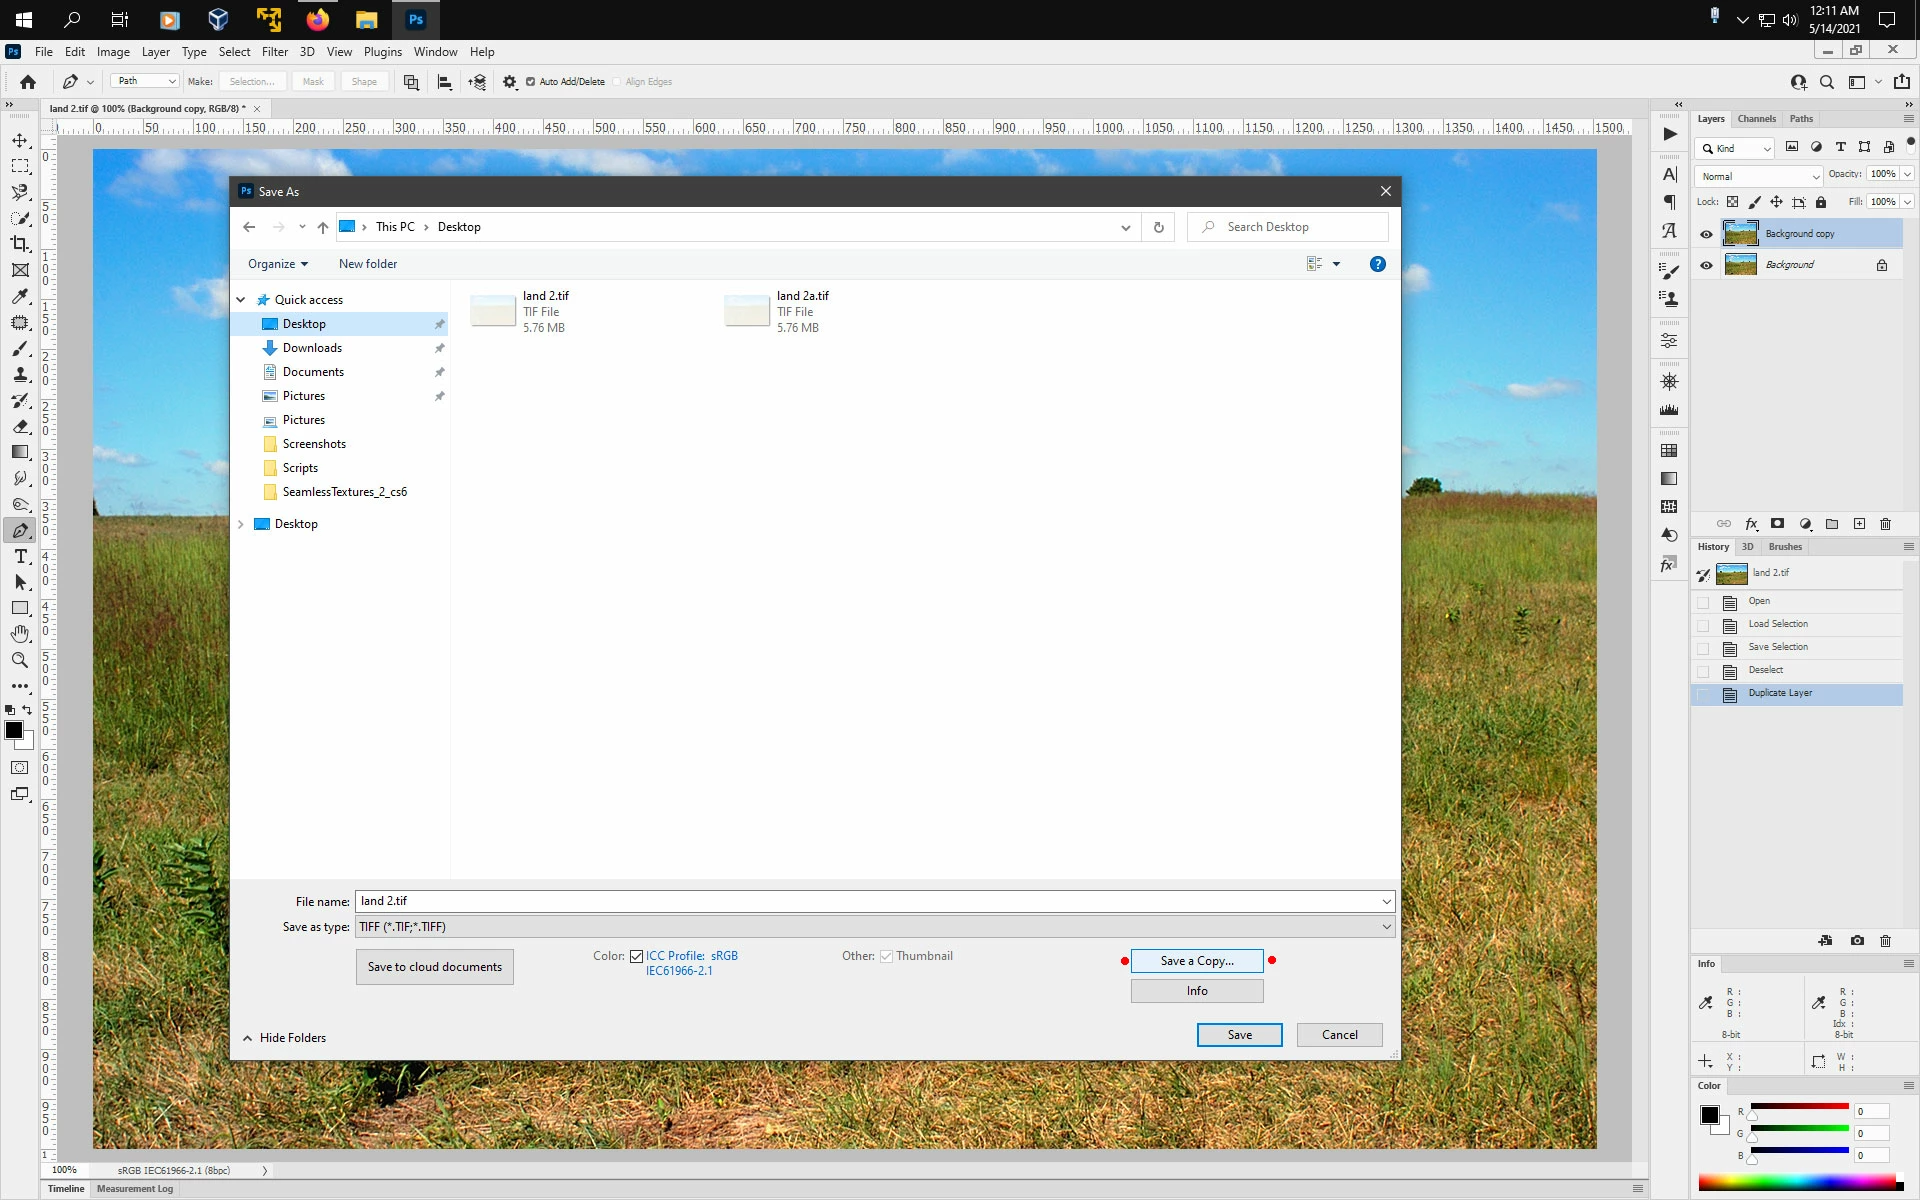Image resolution: width=1920 pixels, height=1200 pixels.
Task: Select the Eyedropper tool
Action: (x=20, y=296)
